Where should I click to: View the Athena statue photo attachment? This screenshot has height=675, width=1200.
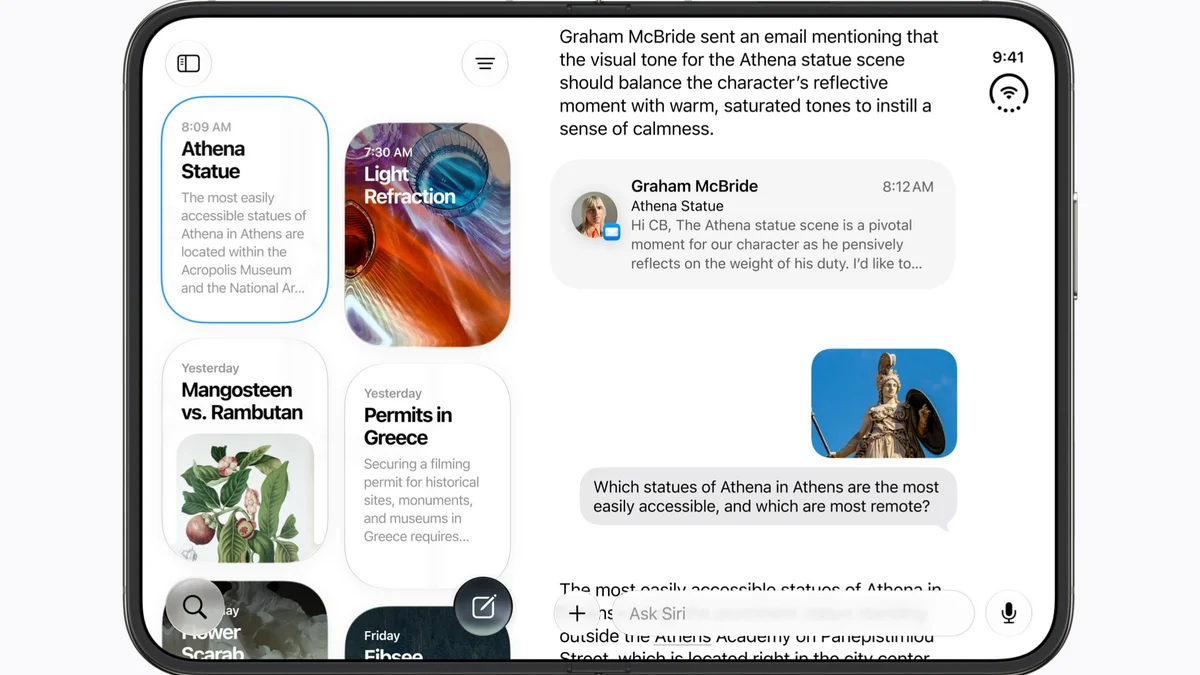(x=884, y=403)
